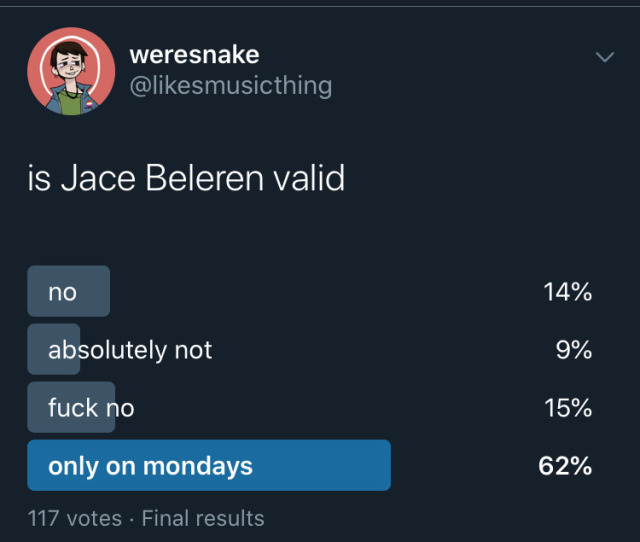Click the short bar behind "absolutely not"

click(x=53, y=349)
